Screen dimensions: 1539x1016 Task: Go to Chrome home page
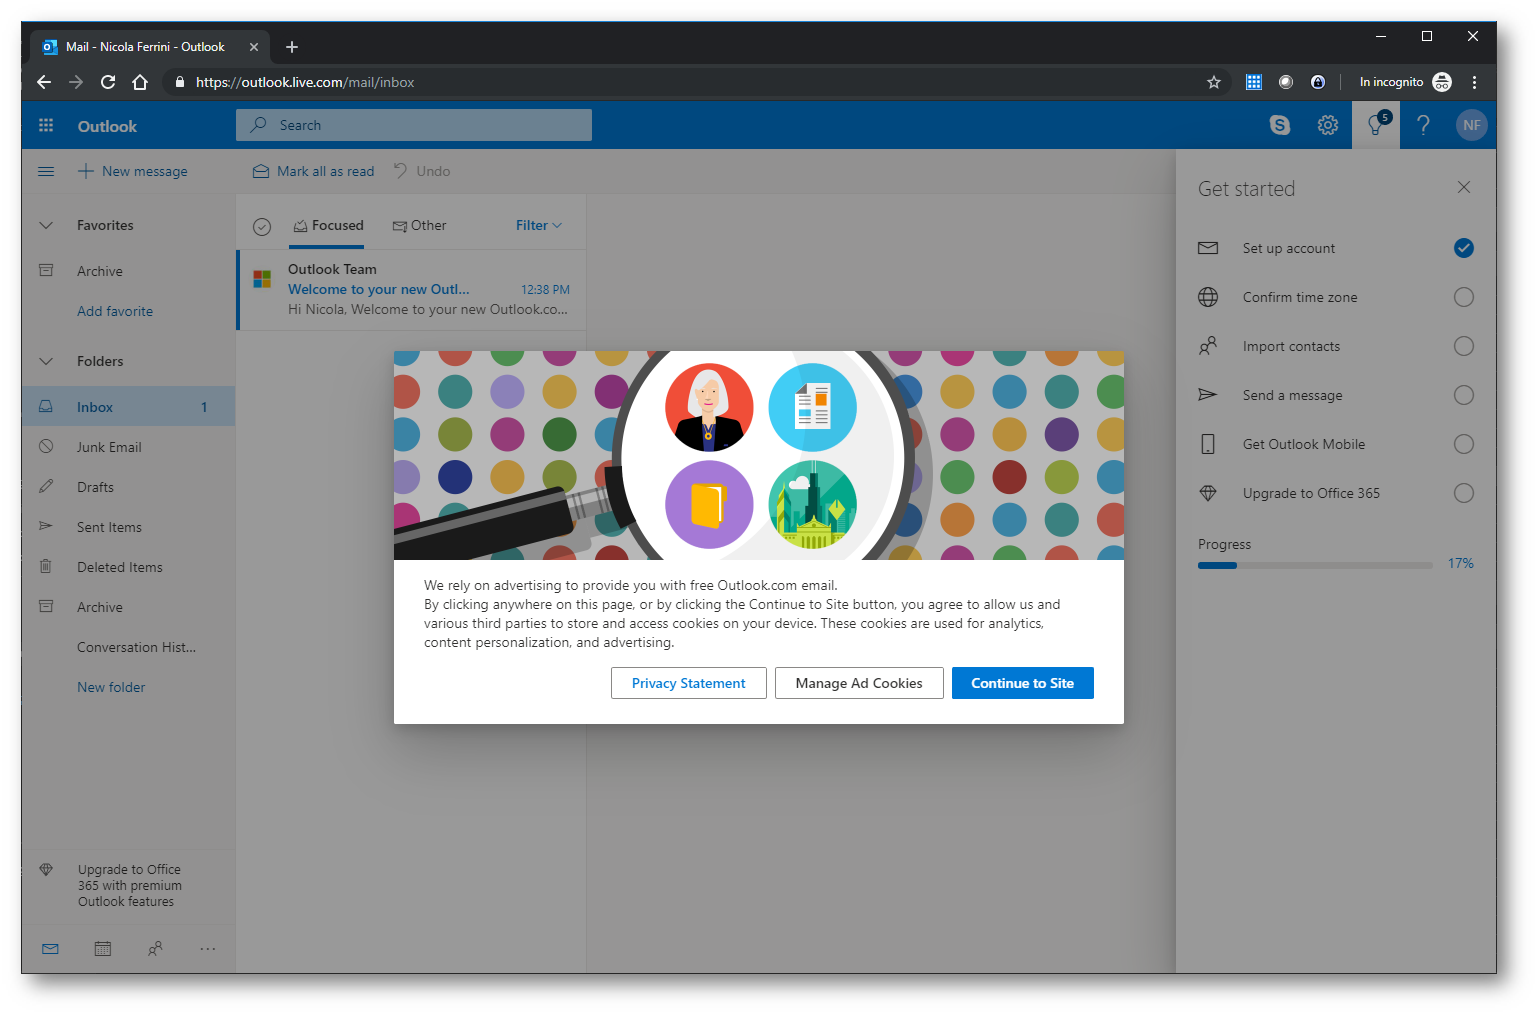click(140, 82)
